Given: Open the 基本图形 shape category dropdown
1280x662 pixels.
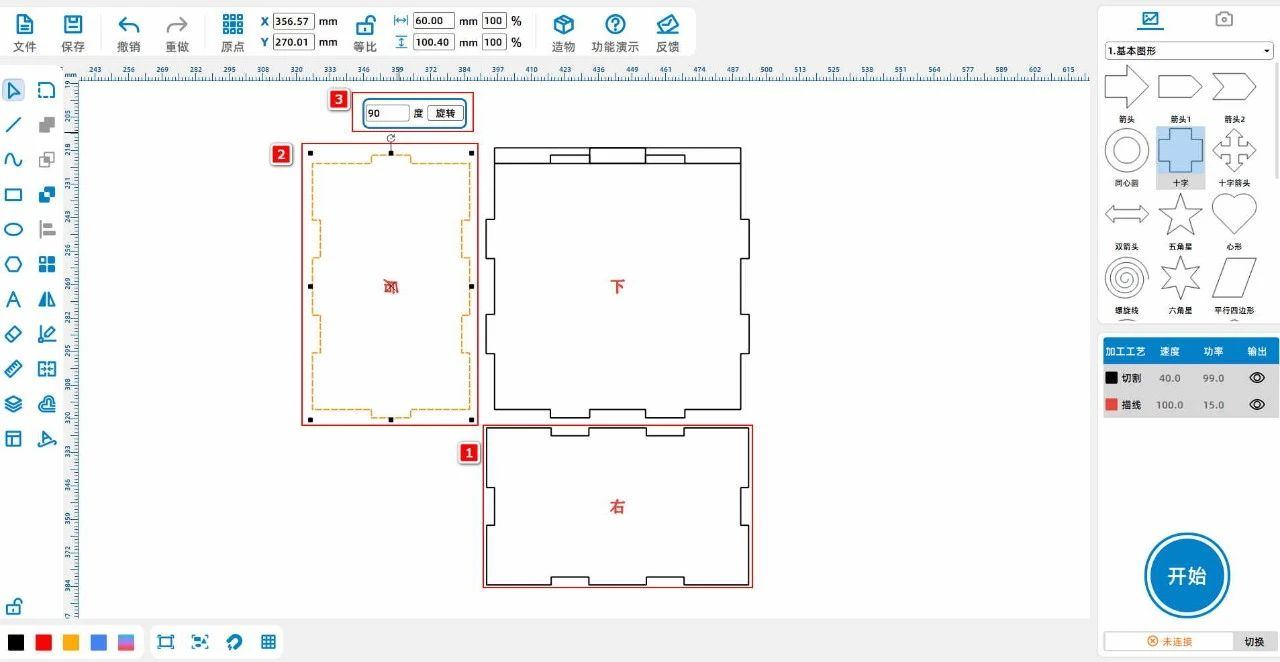Looking at the screenshot, I should click(x=1188, y=50).
